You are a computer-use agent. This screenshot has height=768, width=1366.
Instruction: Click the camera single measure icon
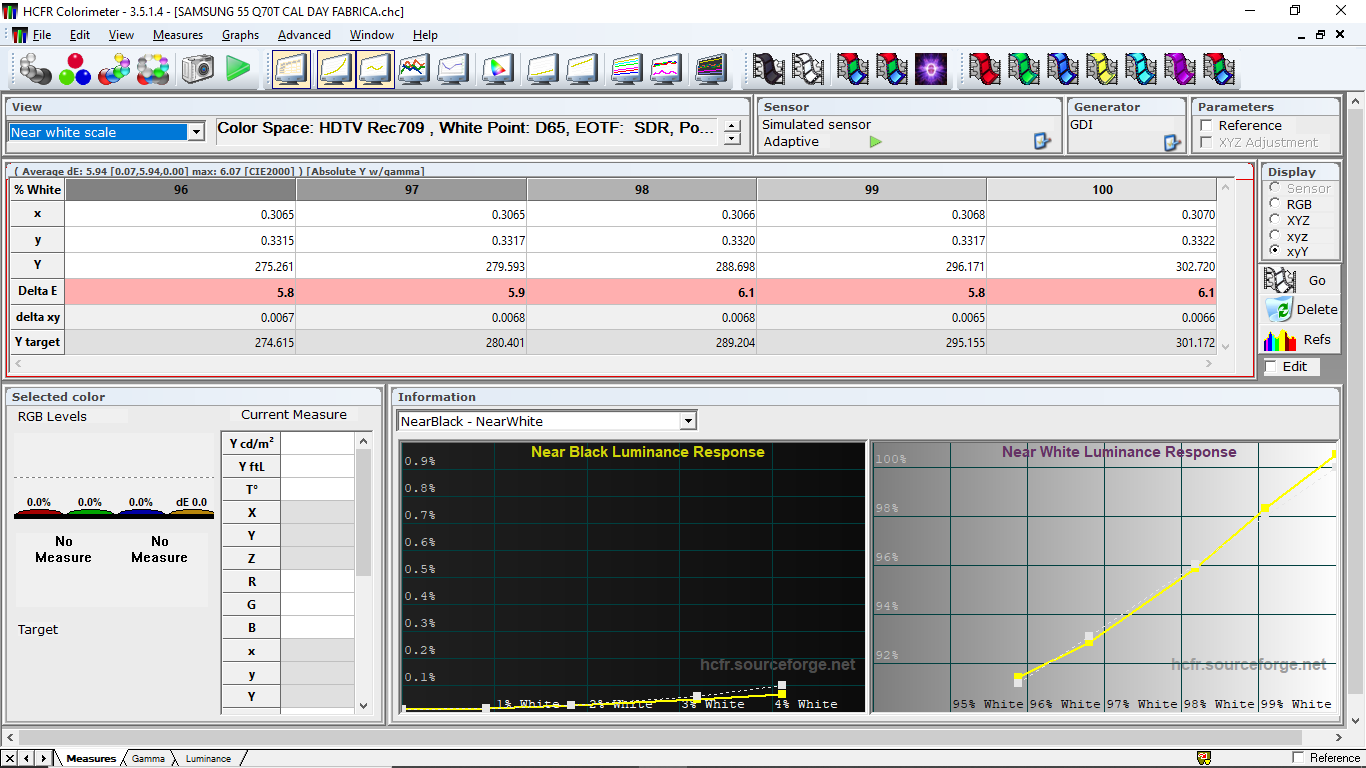(198, 69)
